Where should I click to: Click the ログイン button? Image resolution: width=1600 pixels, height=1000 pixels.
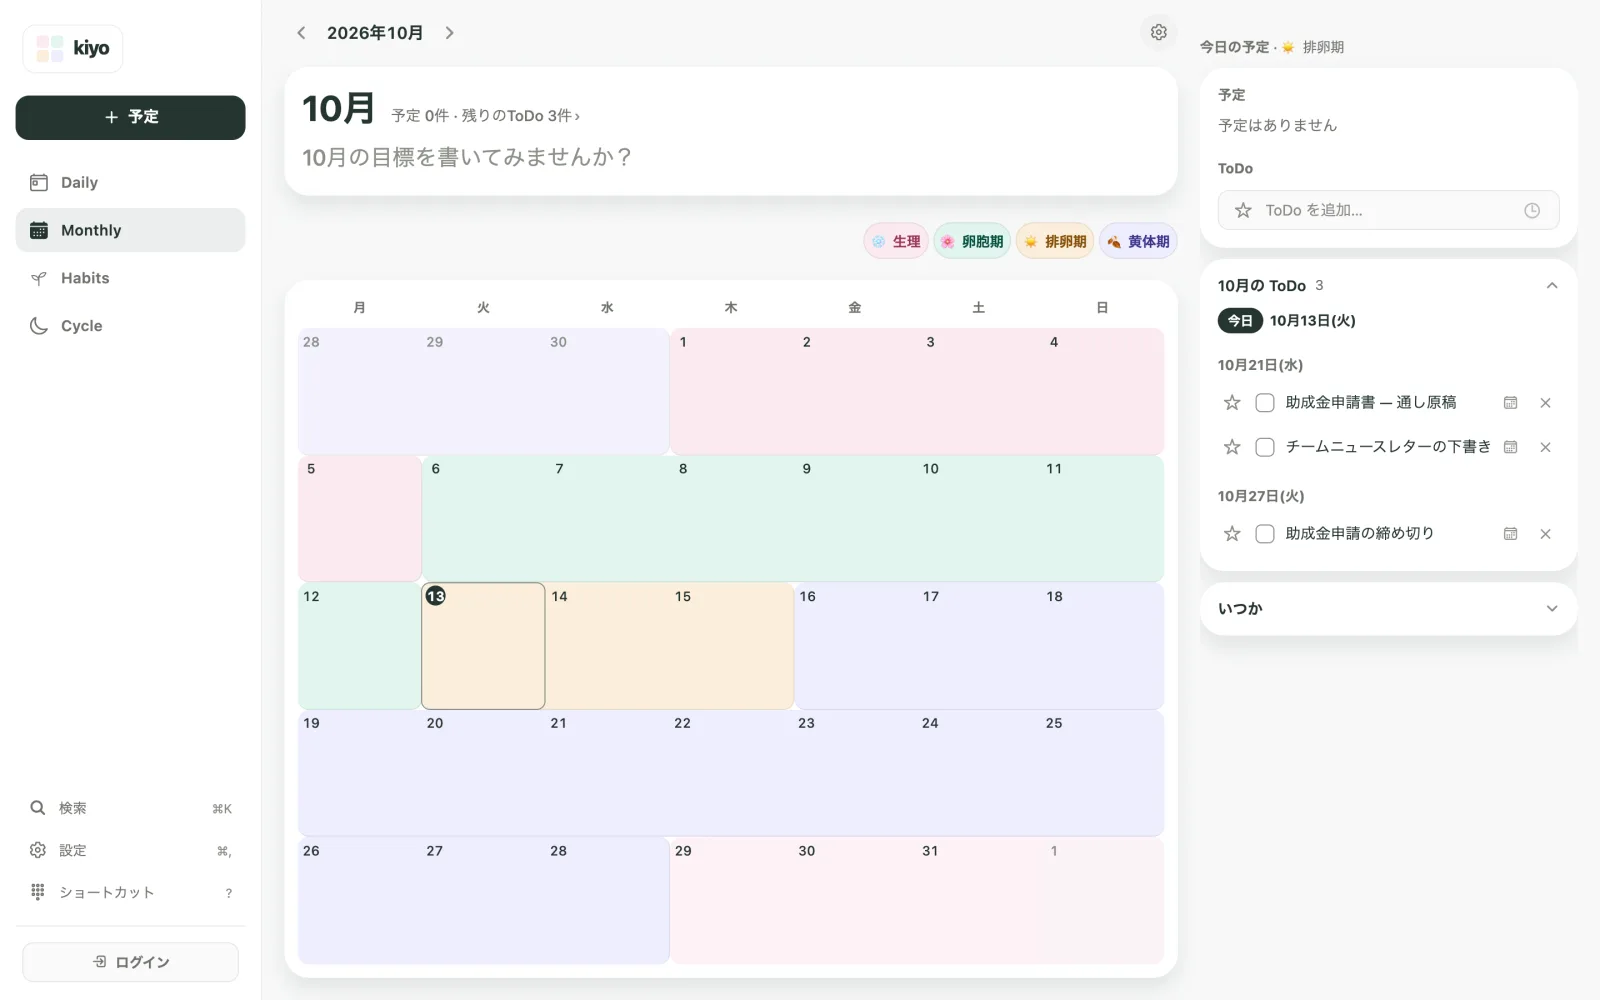pos(130,962)
